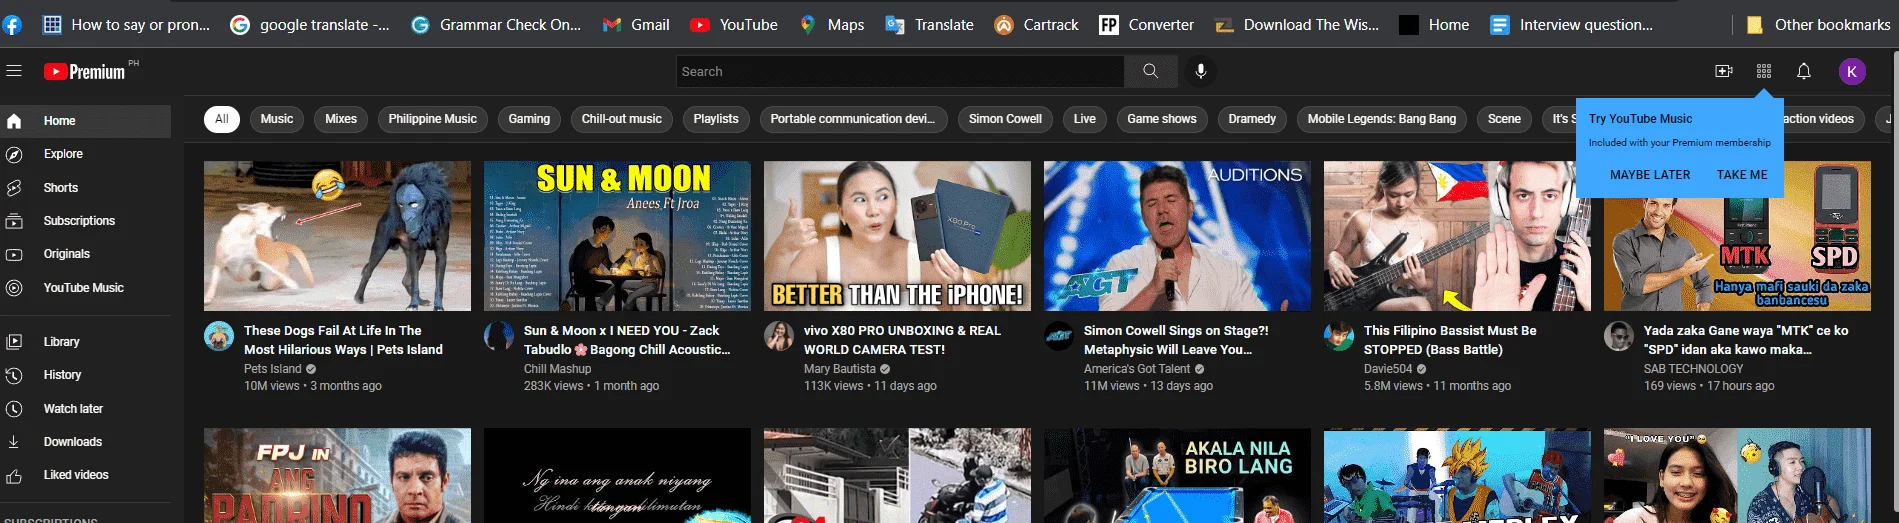
Task: Go to Home in sidebar
Action: pyautogui.click(x=86, y=121)
